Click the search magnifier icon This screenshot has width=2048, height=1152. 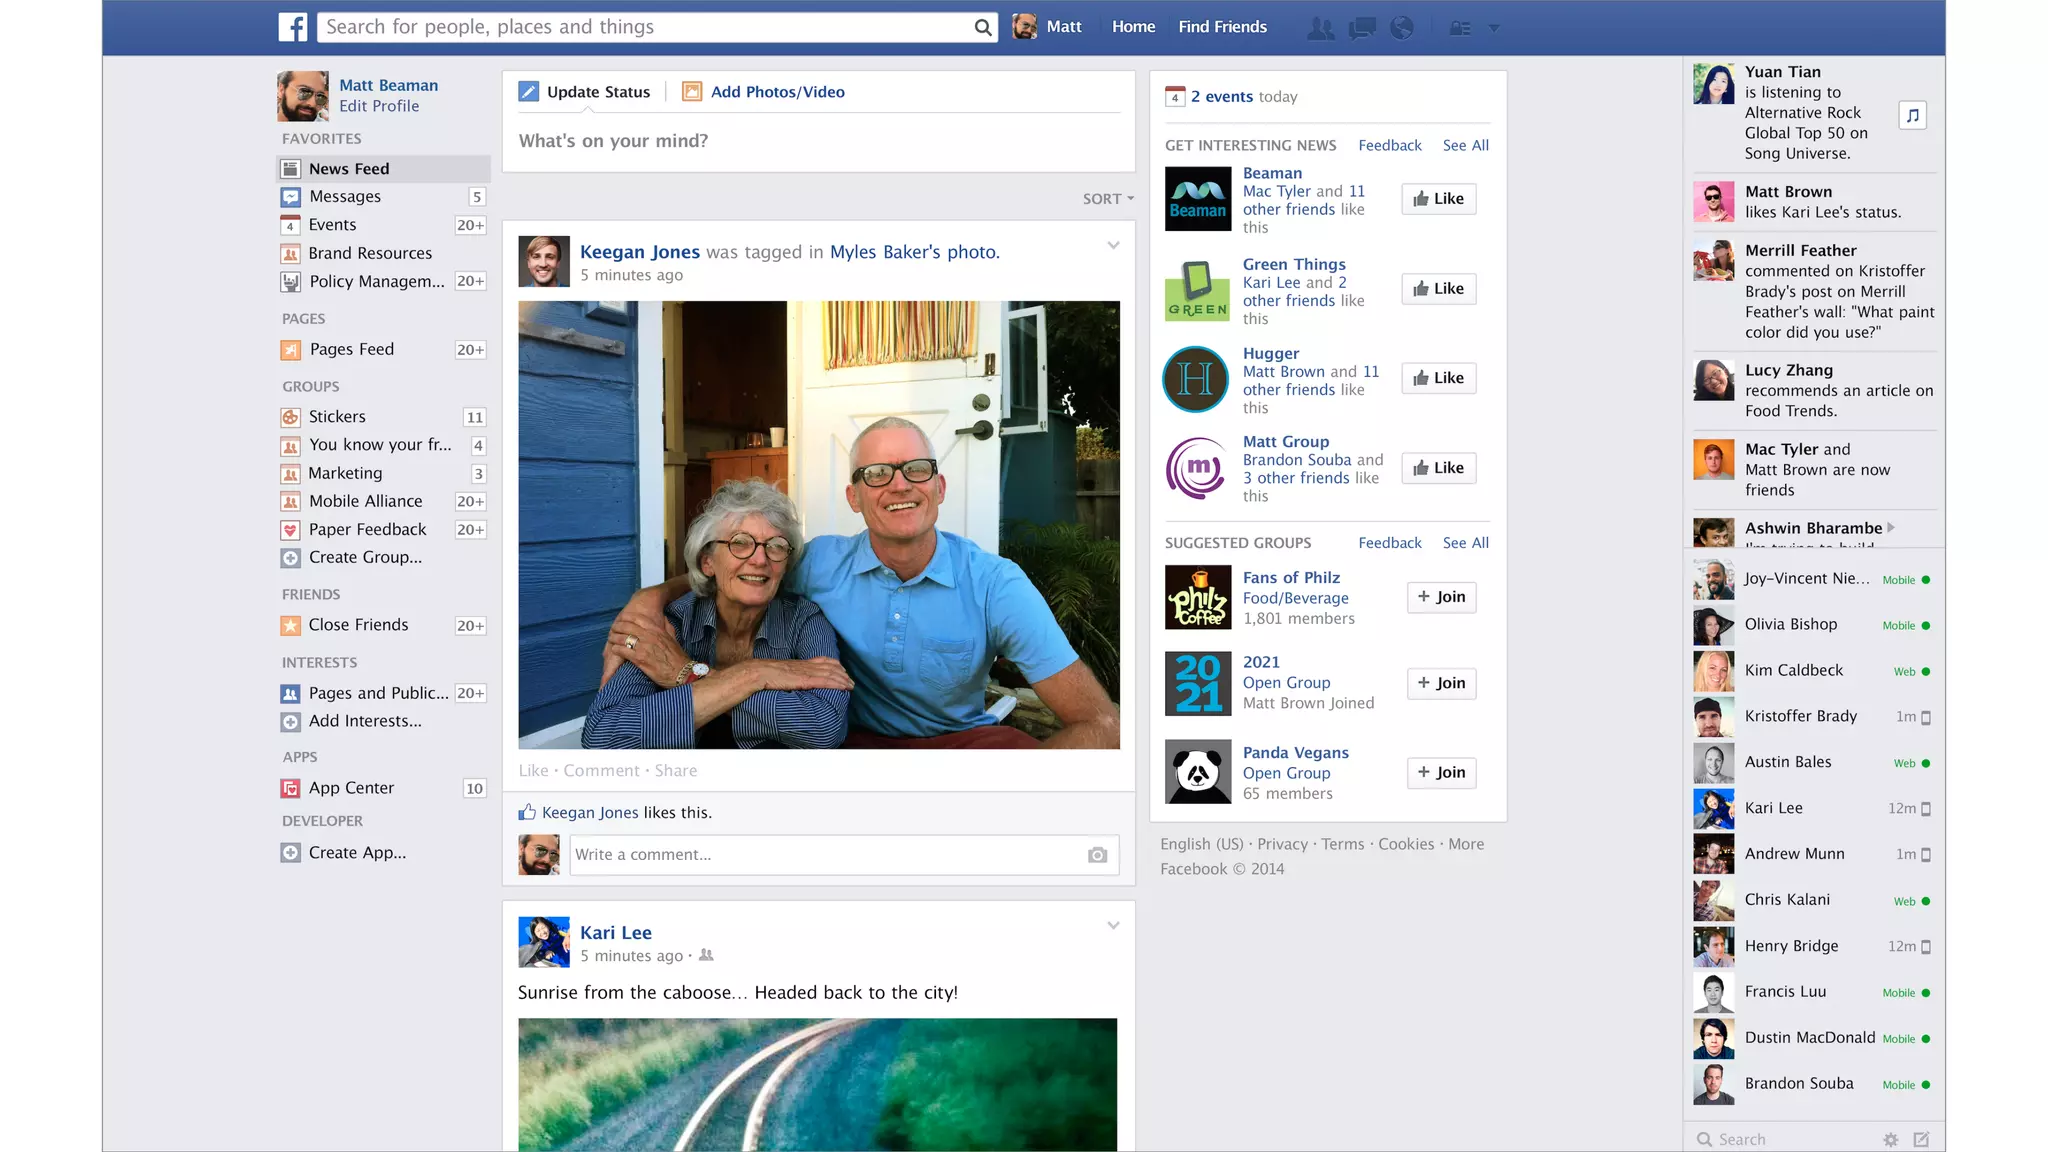point(983,28)
